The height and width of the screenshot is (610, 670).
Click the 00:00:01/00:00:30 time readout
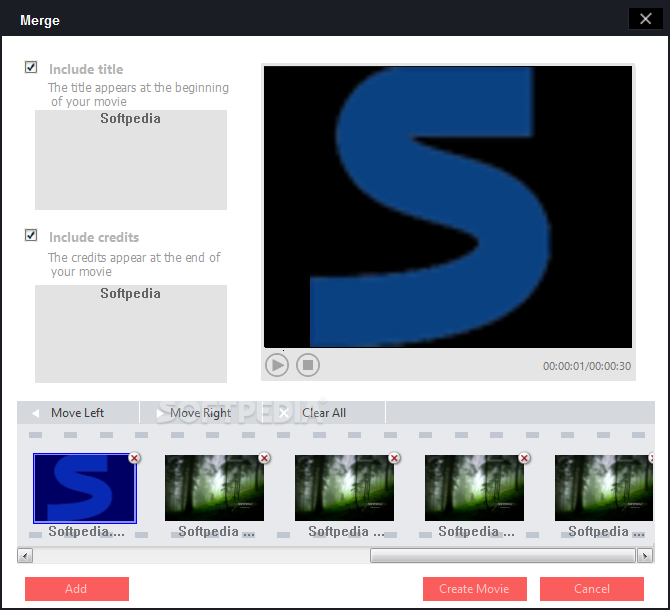pyautogui.click(x=587, y=366)
